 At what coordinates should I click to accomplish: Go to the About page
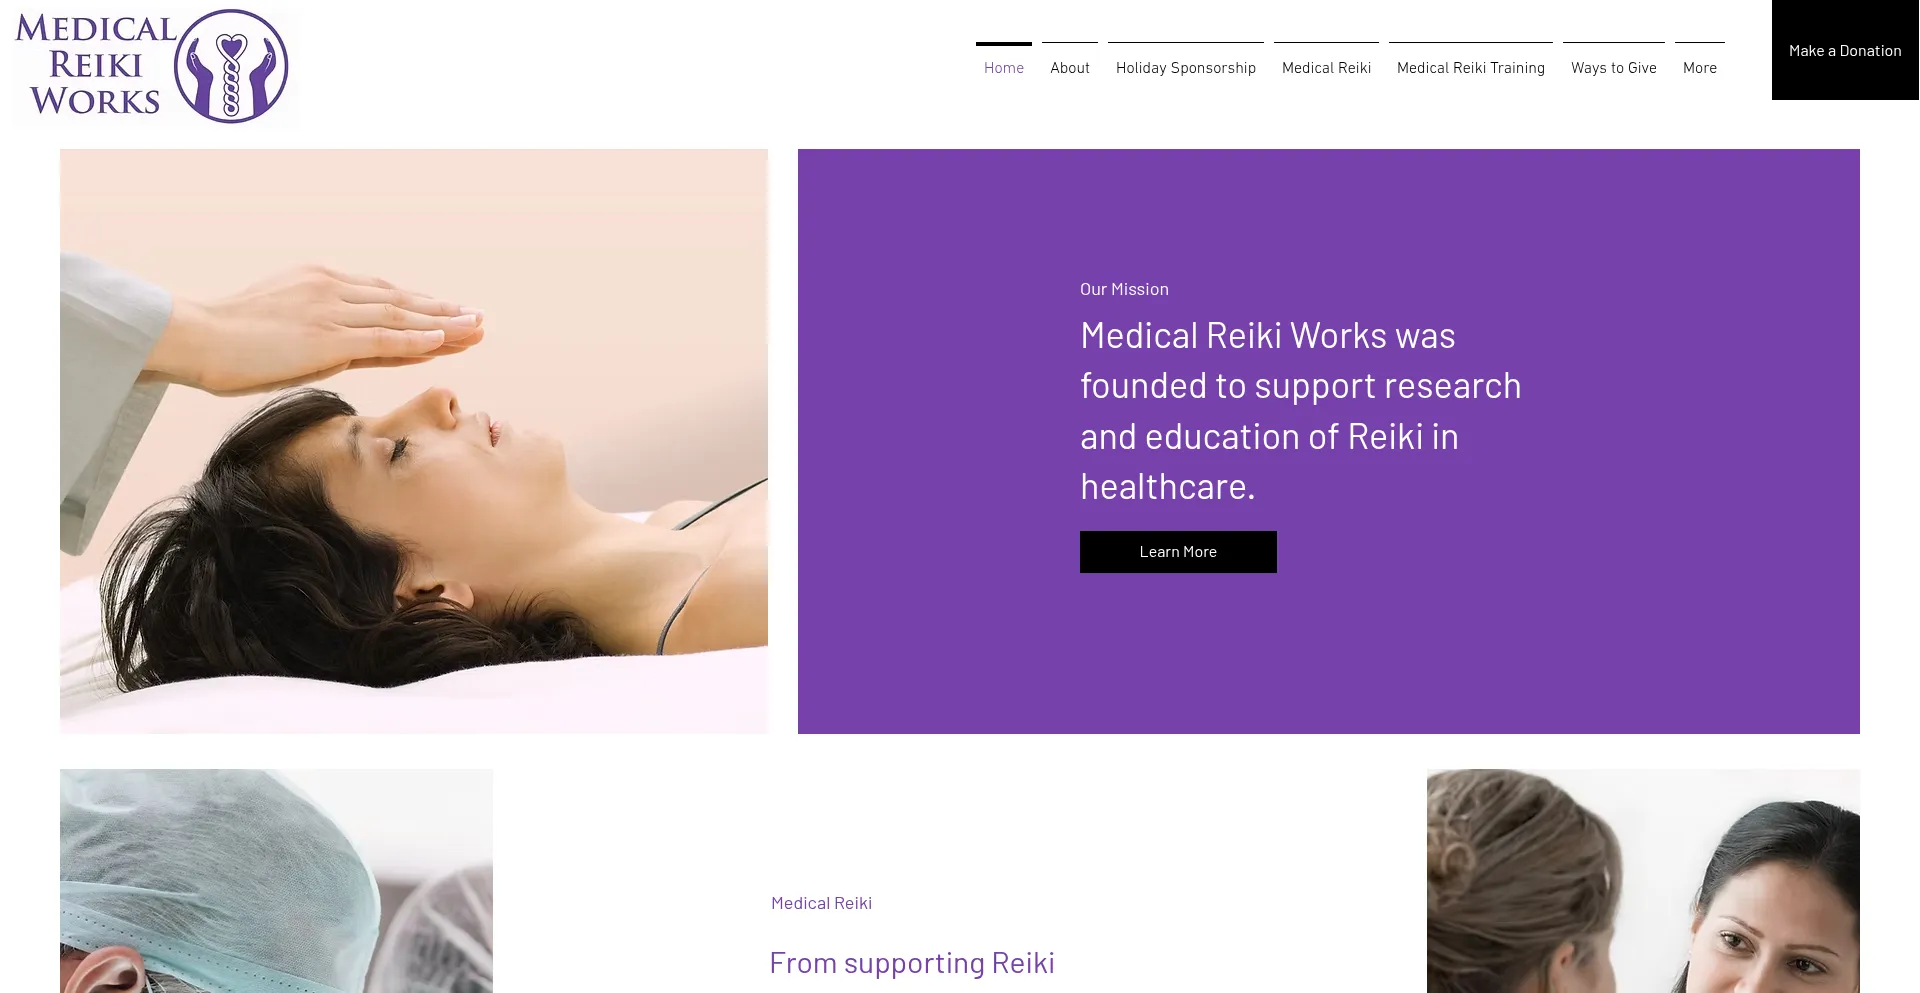coord(1070,67)
